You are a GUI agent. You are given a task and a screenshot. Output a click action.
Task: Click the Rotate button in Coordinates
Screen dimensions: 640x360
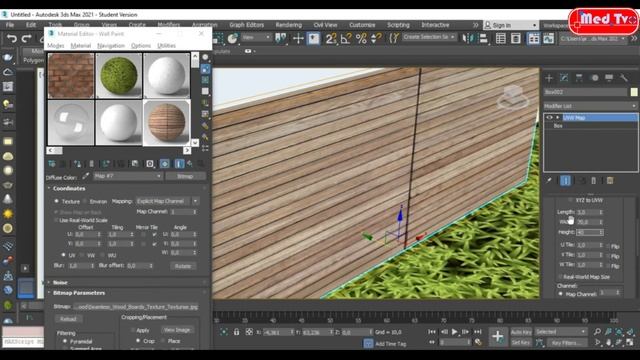tap(183, 266)
